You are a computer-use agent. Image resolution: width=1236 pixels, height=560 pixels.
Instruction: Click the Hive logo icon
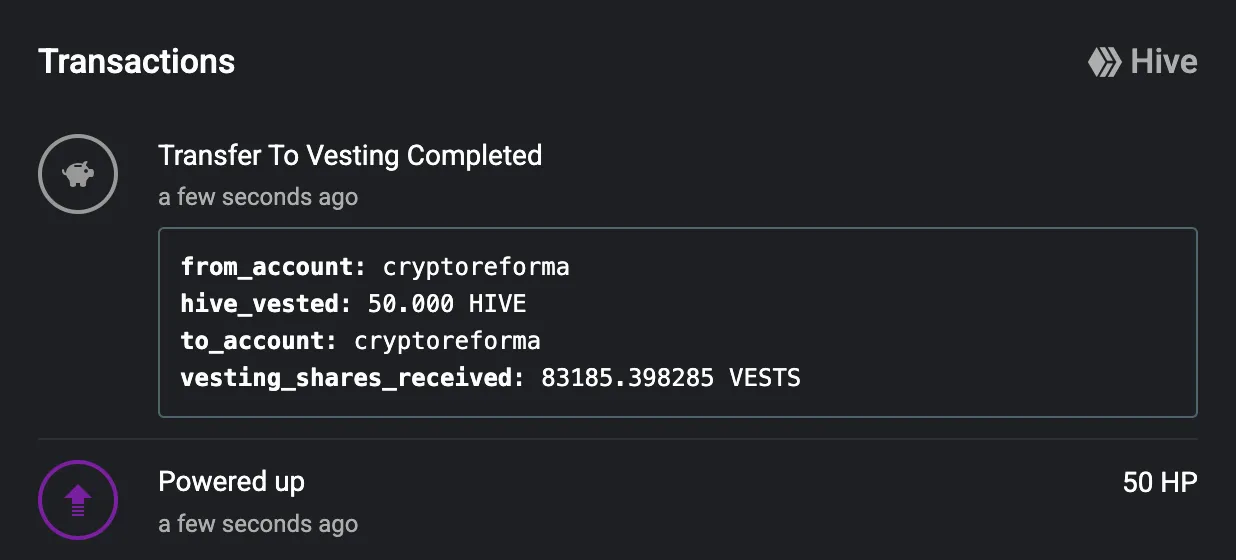pos(1105,62)
